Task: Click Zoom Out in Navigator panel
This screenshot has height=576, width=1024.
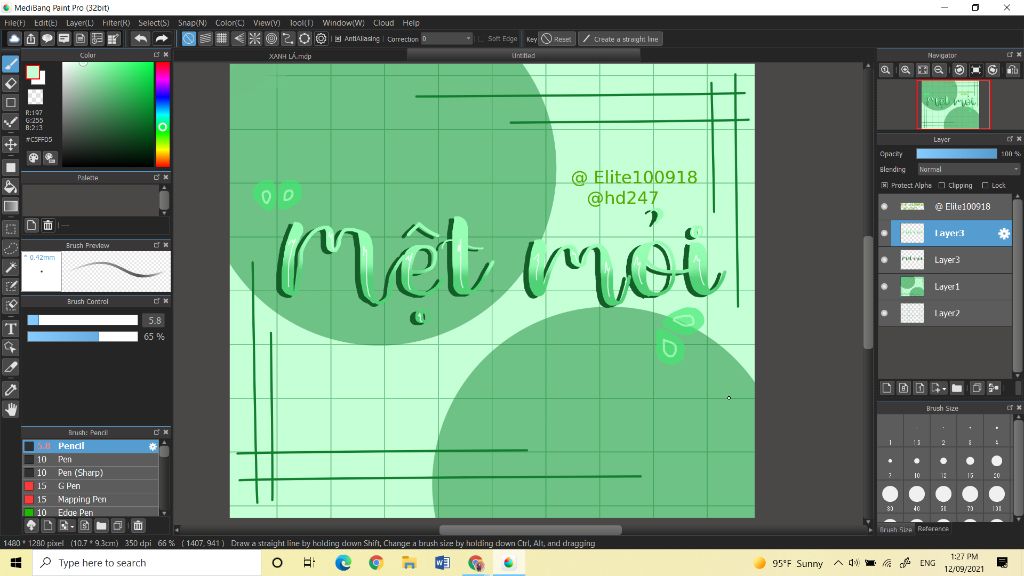Action: [939, 70]
